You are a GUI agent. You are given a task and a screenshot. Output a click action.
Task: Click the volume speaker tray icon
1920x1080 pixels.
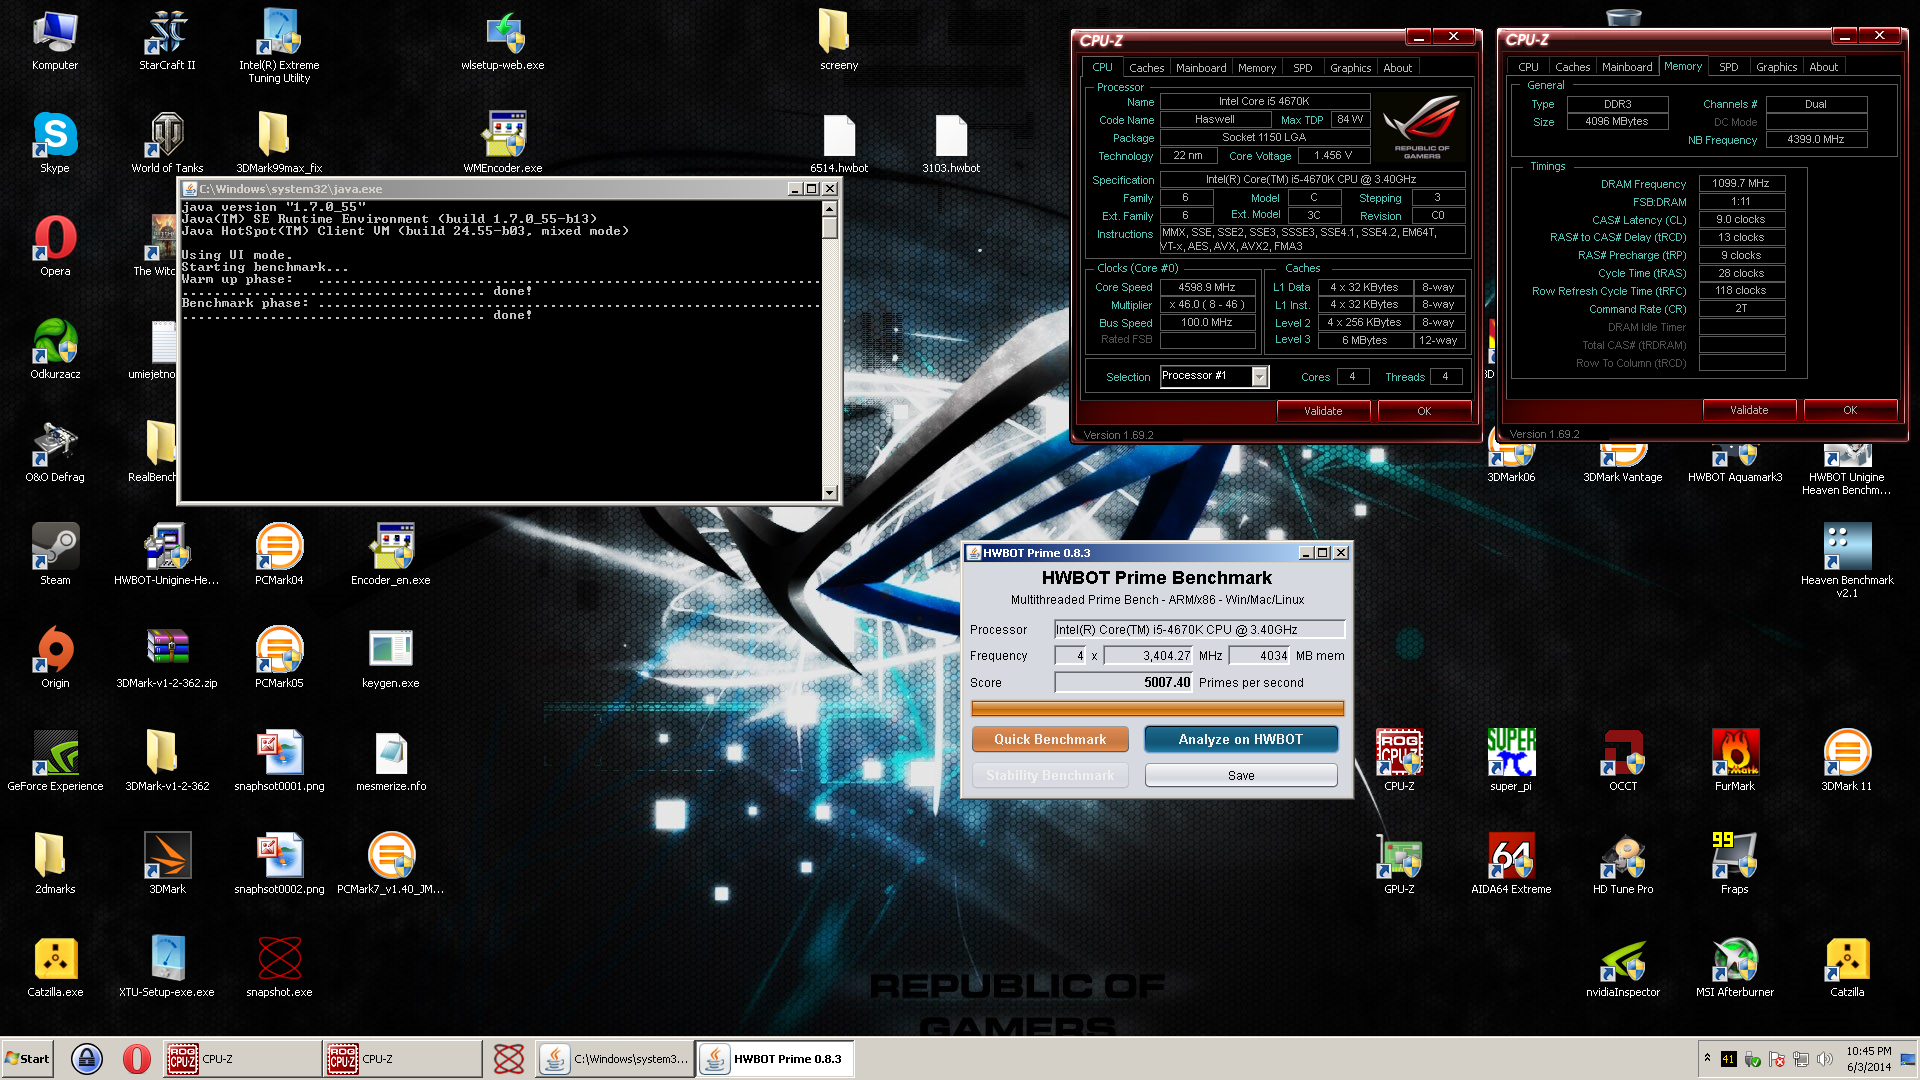coord(1824,1059)
